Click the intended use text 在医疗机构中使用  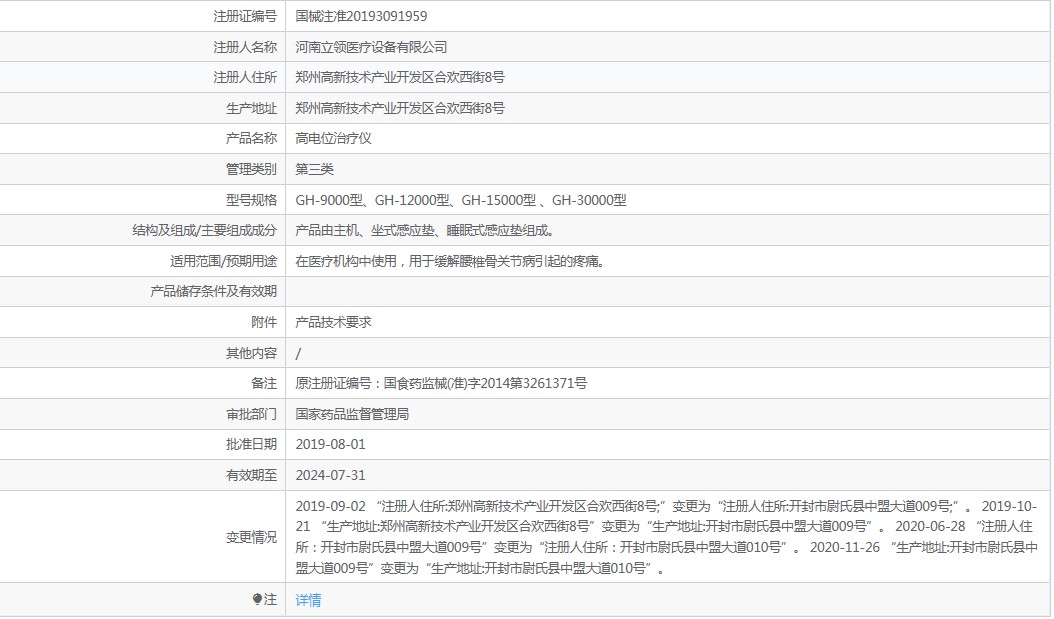tap(346, 261)
